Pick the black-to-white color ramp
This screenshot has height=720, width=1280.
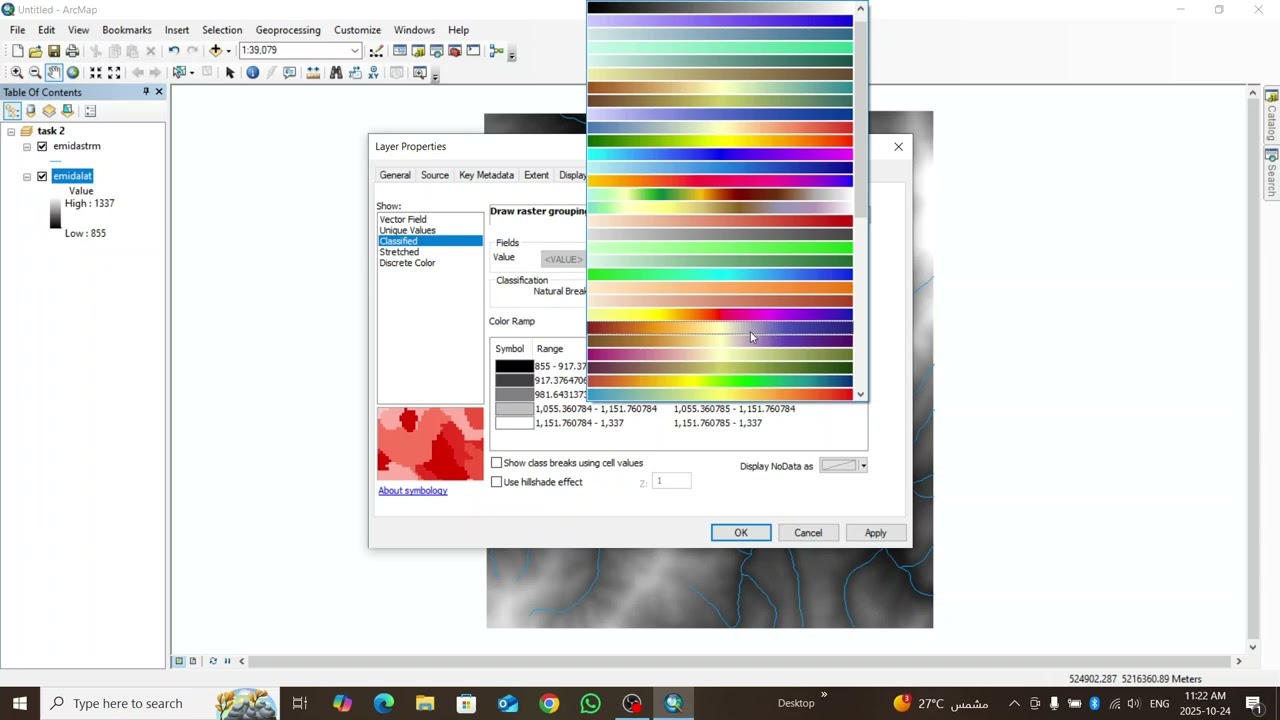(x=720, y=7)
